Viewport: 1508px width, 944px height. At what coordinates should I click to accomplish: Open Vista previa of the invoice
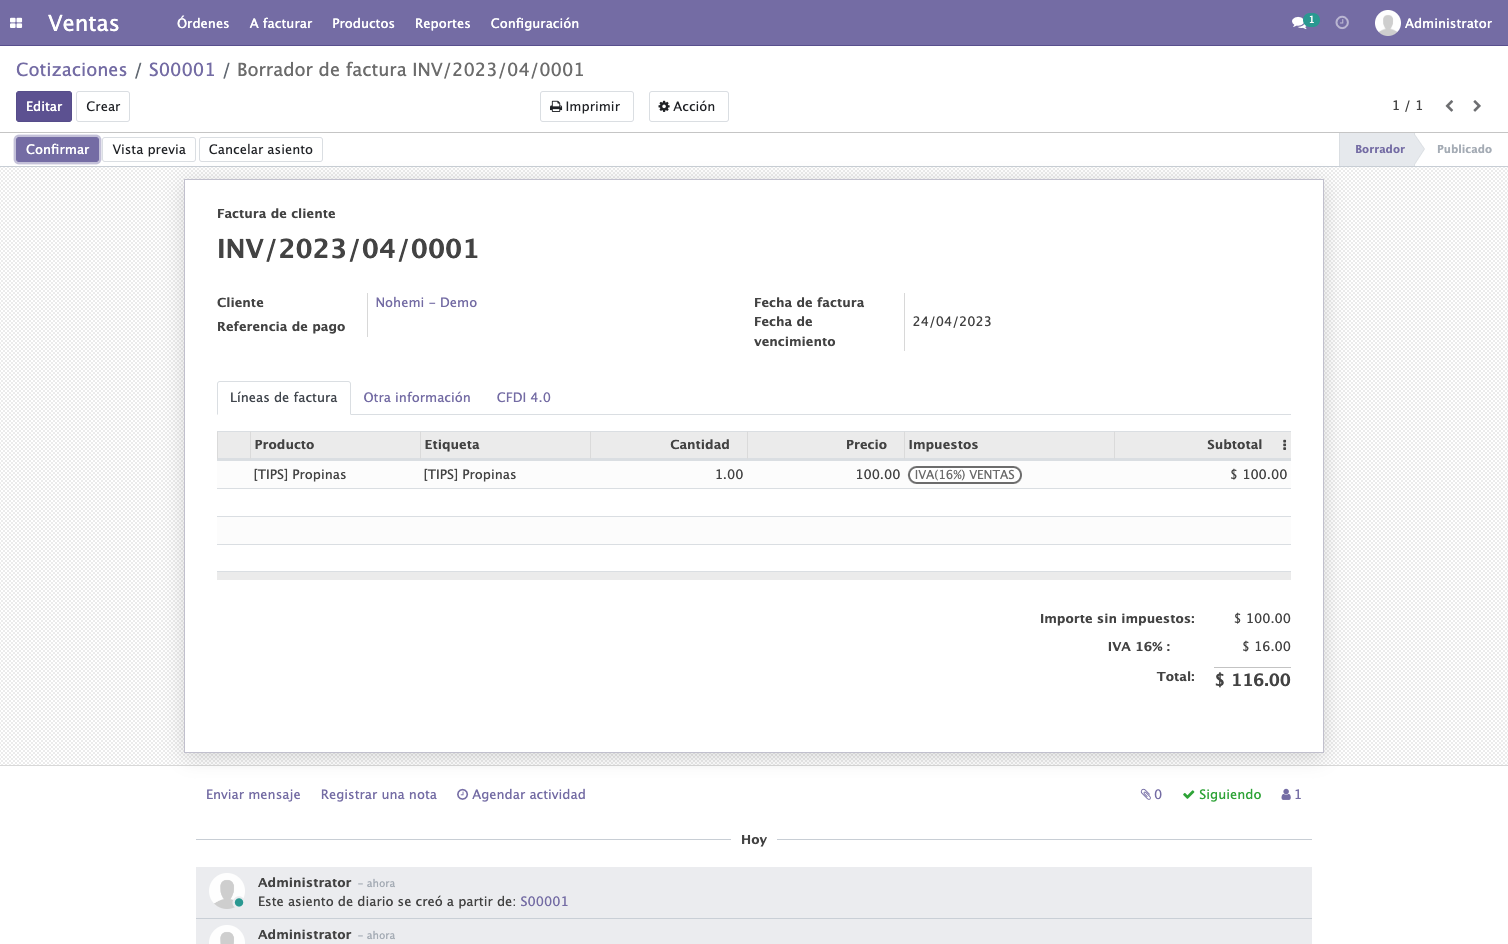149,150
